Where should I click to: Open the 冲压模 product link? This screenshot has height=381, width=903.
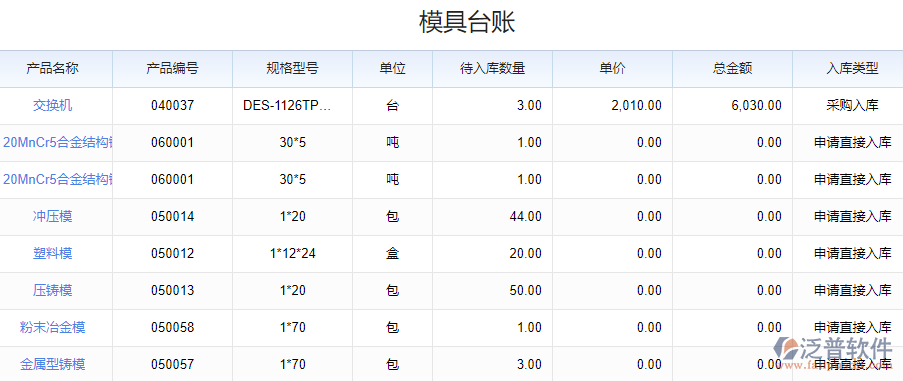[52, 216]
